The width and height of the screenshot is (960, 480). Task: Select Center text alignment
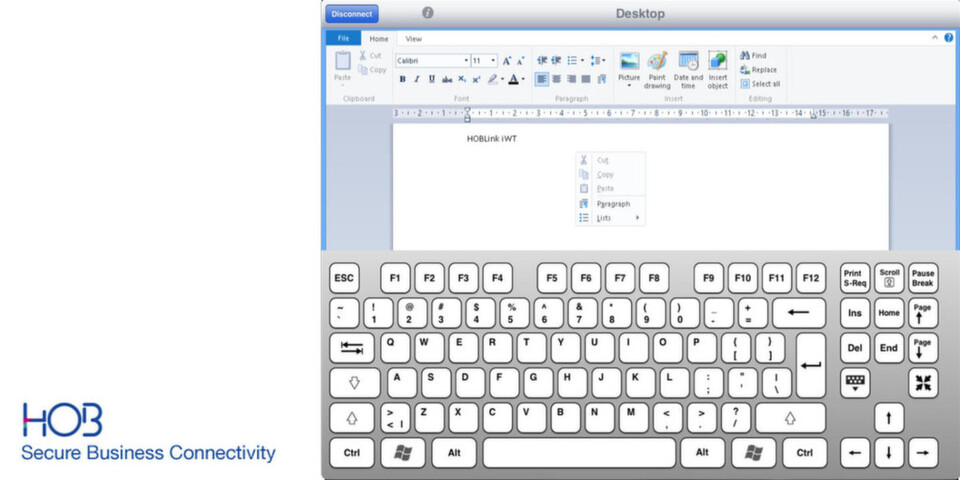557,79
